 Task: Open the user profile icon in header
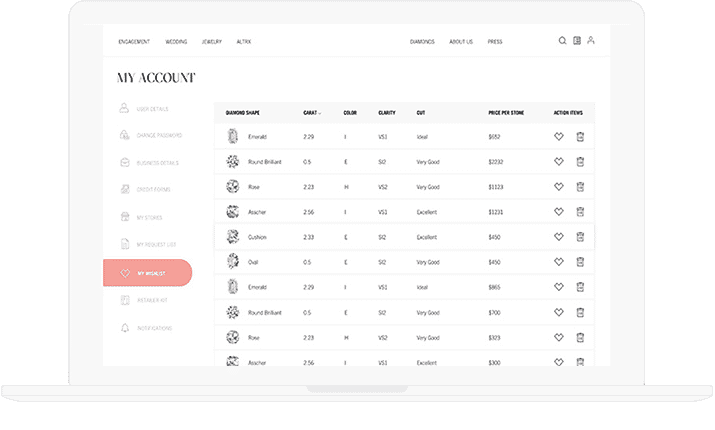[591, 41]
